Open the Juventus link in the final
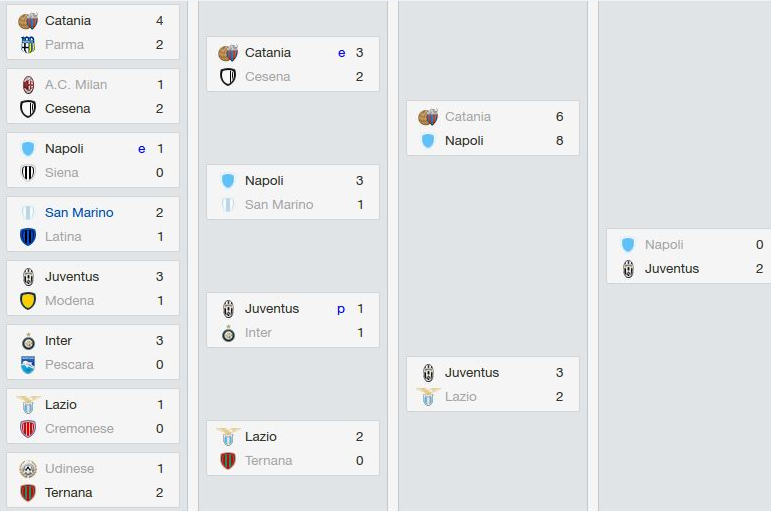 pyautogui.click(x=672, y=269)
